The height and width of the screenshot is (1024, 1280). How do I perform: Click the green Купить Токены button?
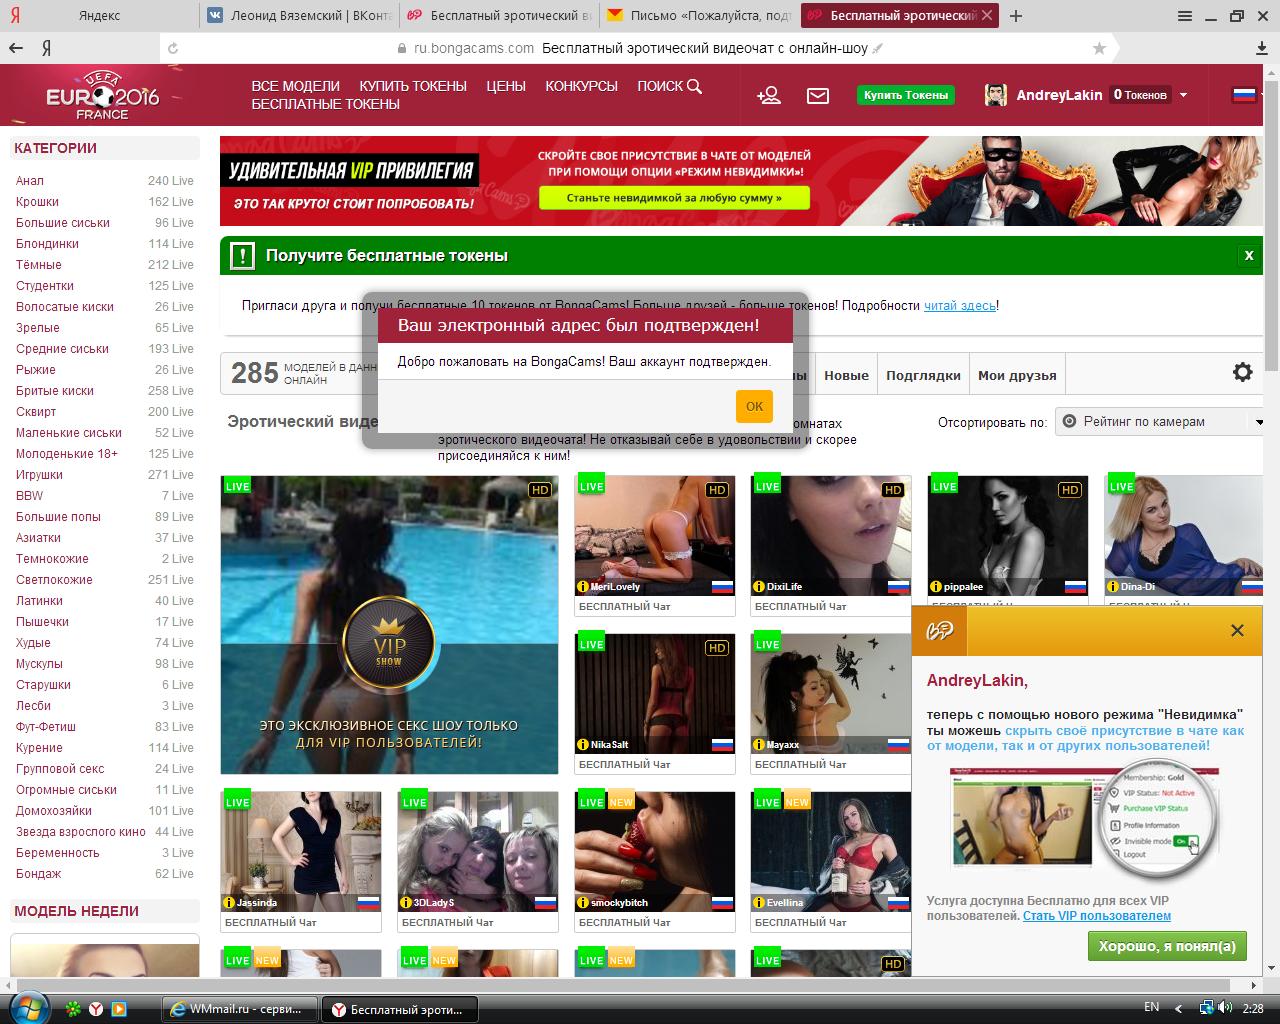tap(905, 95)
